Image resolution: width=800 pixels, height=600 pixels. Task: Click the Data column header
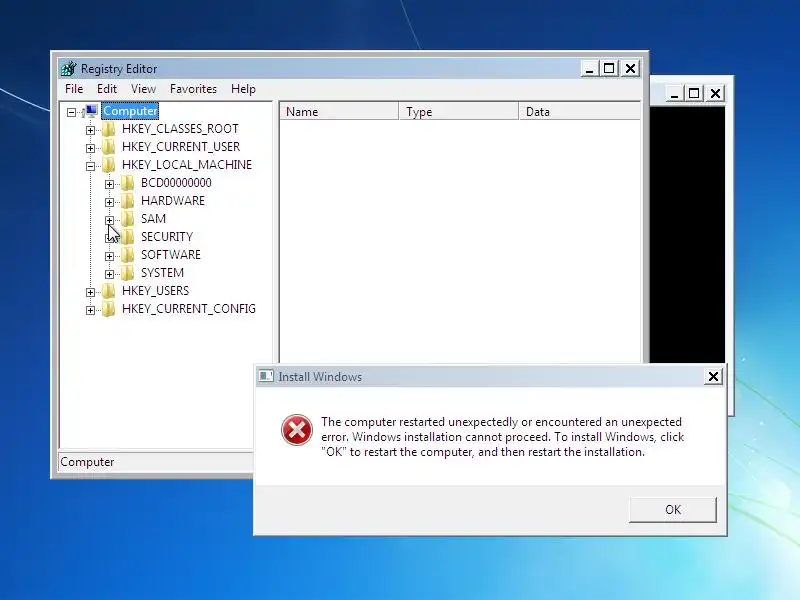click(x=580, y=112)
